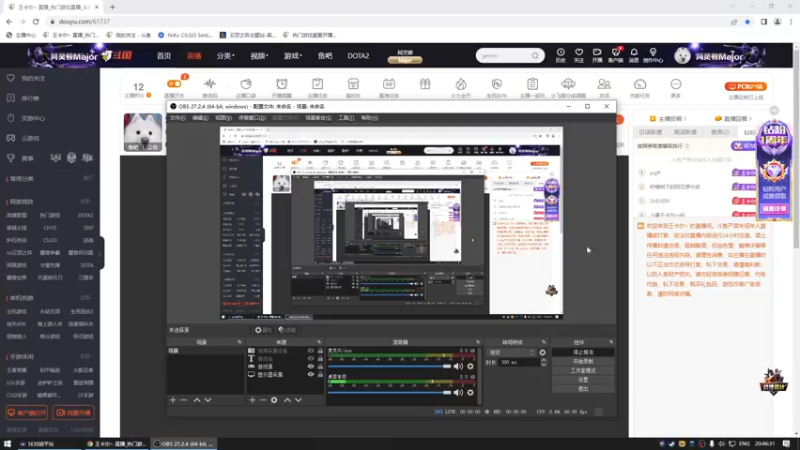
Task: Expand 全部 next to 单机热游 section
Action: (x=86, y=298)
